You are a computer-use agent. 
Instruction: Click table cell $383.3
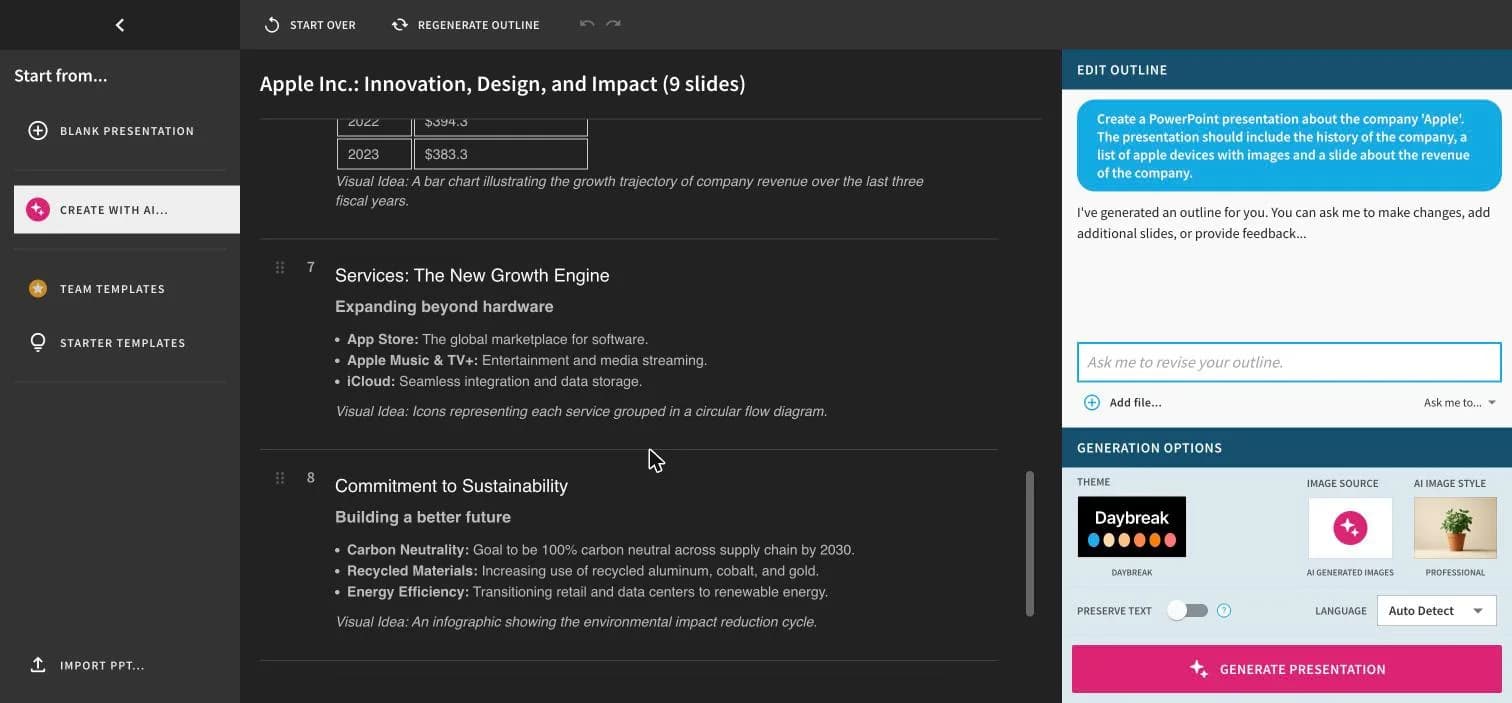[x=501, y=154]
